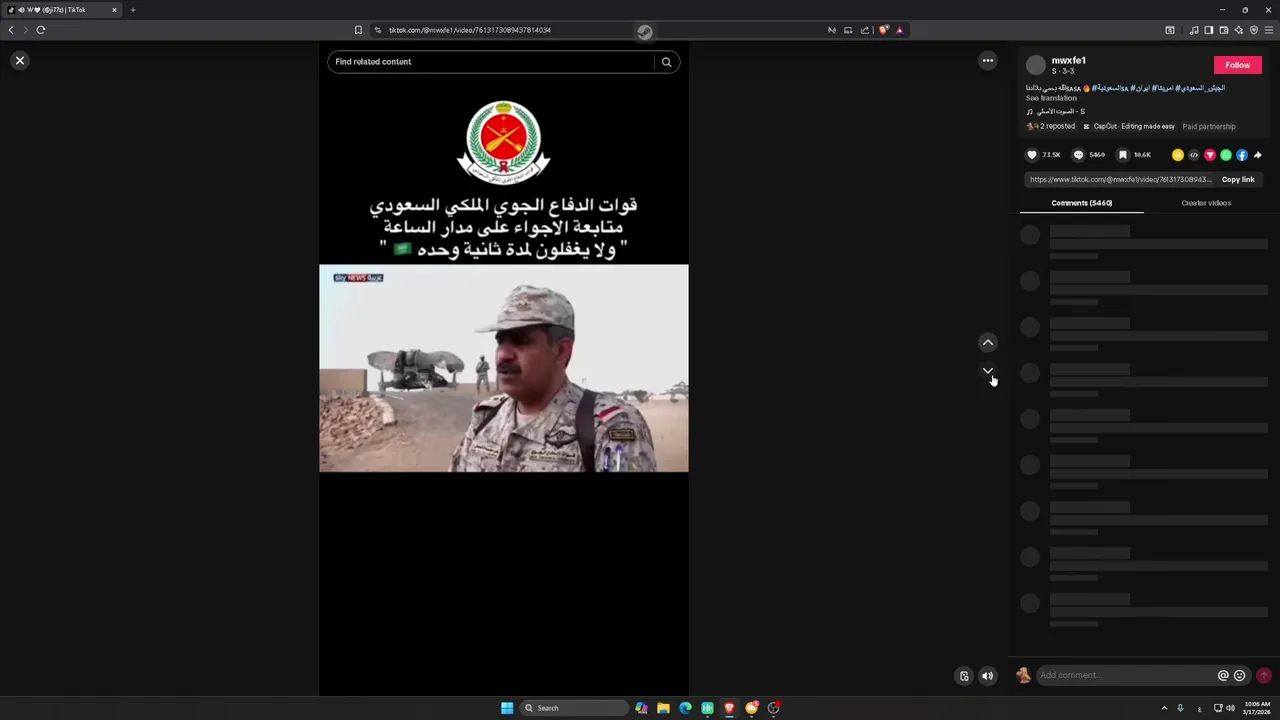
Task: Share to Facebook
Action: [x=1242, y=155]
